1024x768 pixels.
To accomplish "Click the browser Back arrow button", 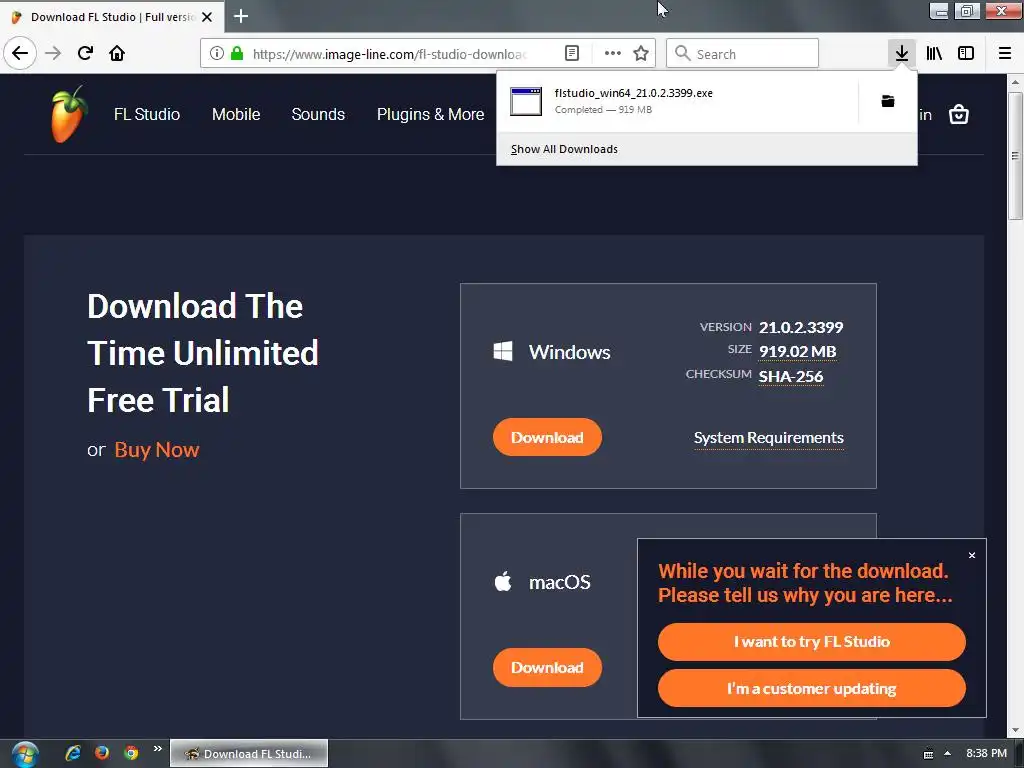I will point(20,53).
